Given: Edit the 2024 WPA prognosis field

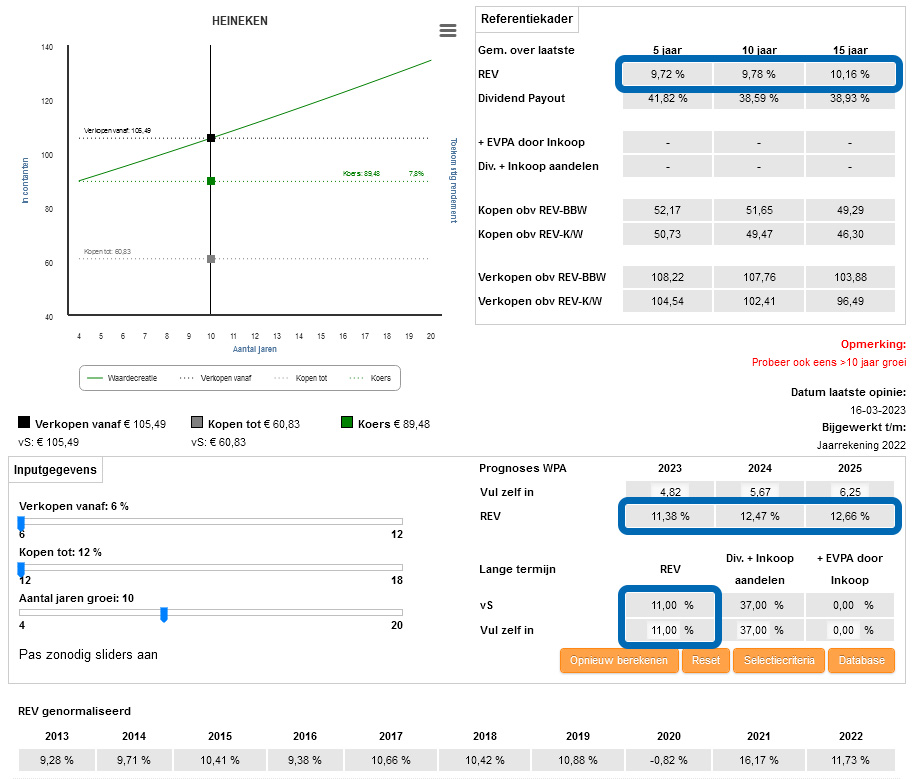Looking at the screenshot, I should coord(760,492).
